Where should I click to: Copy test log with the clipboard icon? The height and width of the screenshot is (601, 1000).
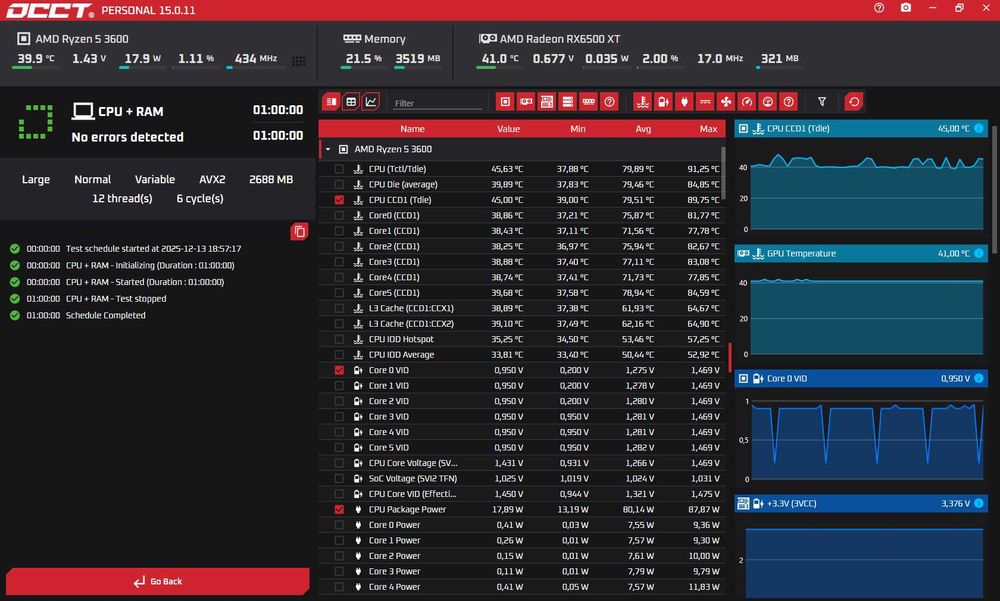pos(299,232)
